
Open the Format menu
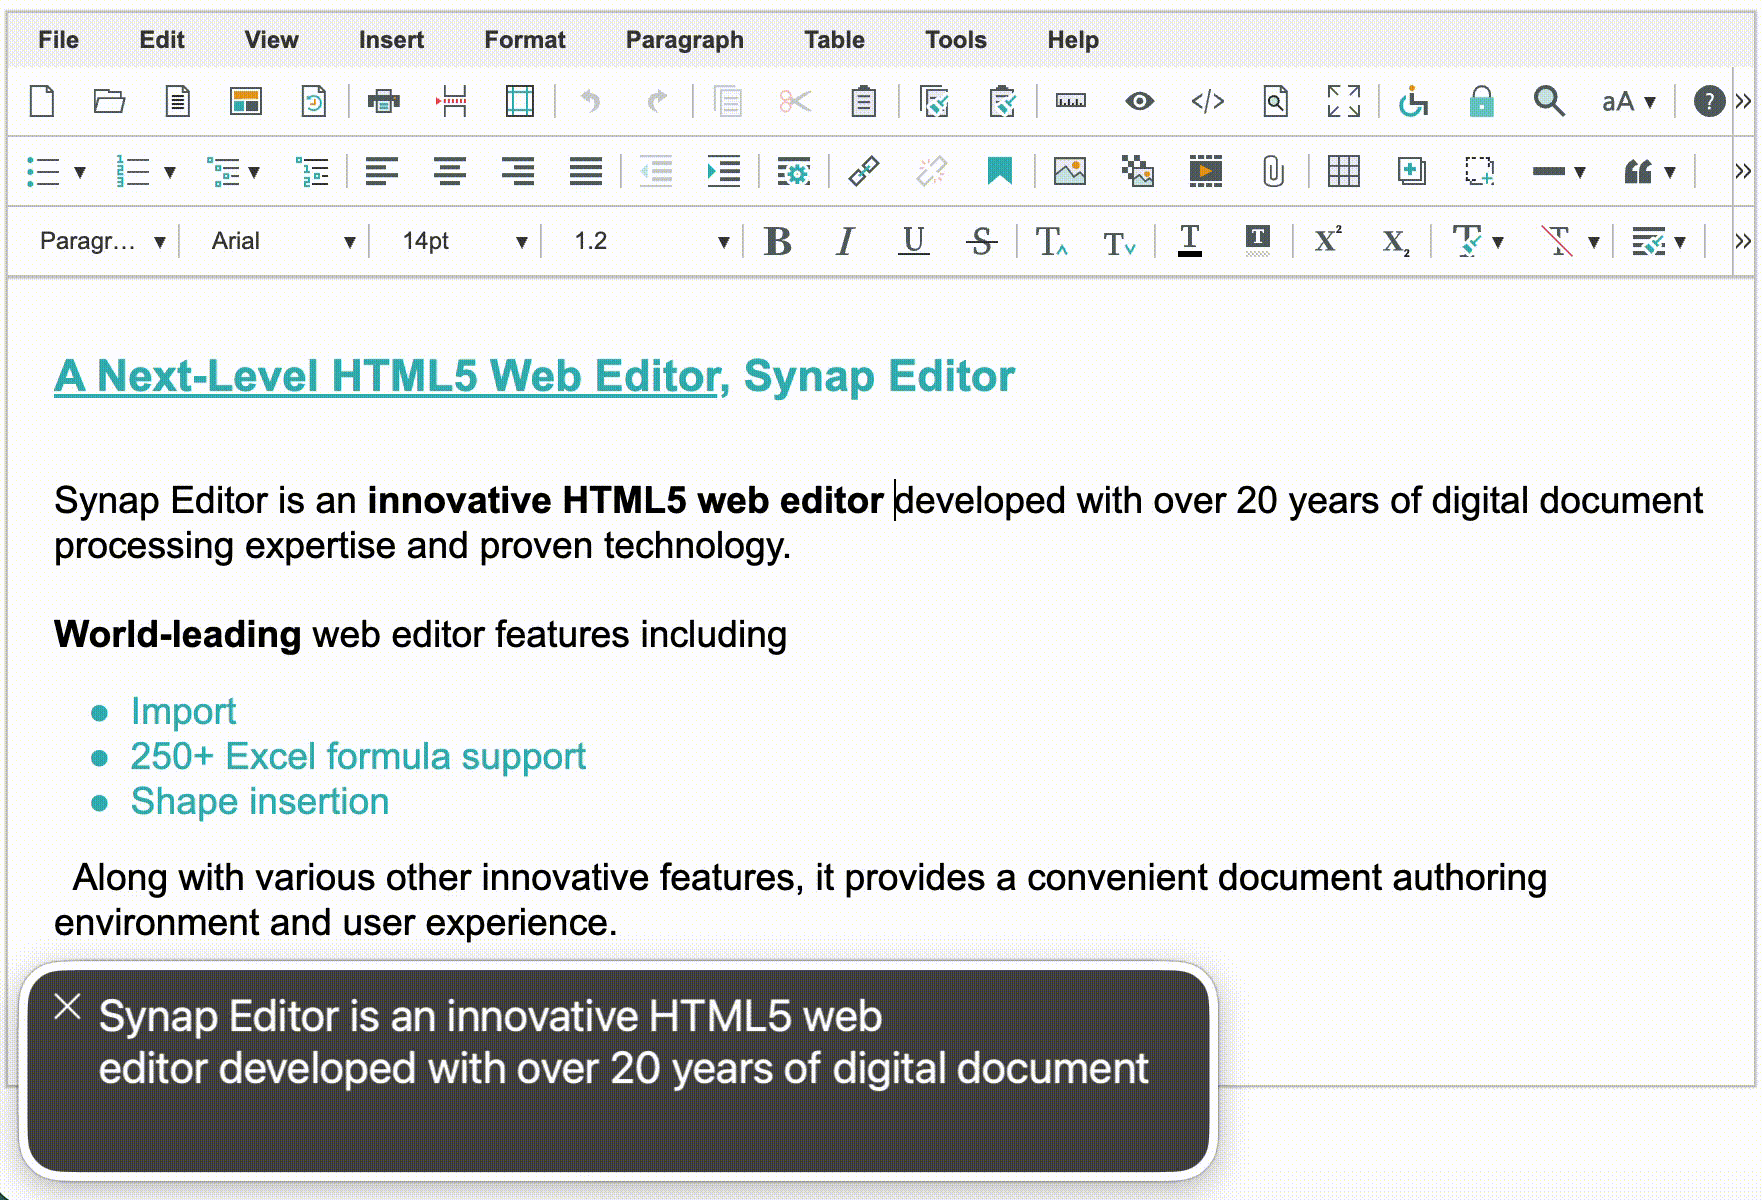pos(525,40)
